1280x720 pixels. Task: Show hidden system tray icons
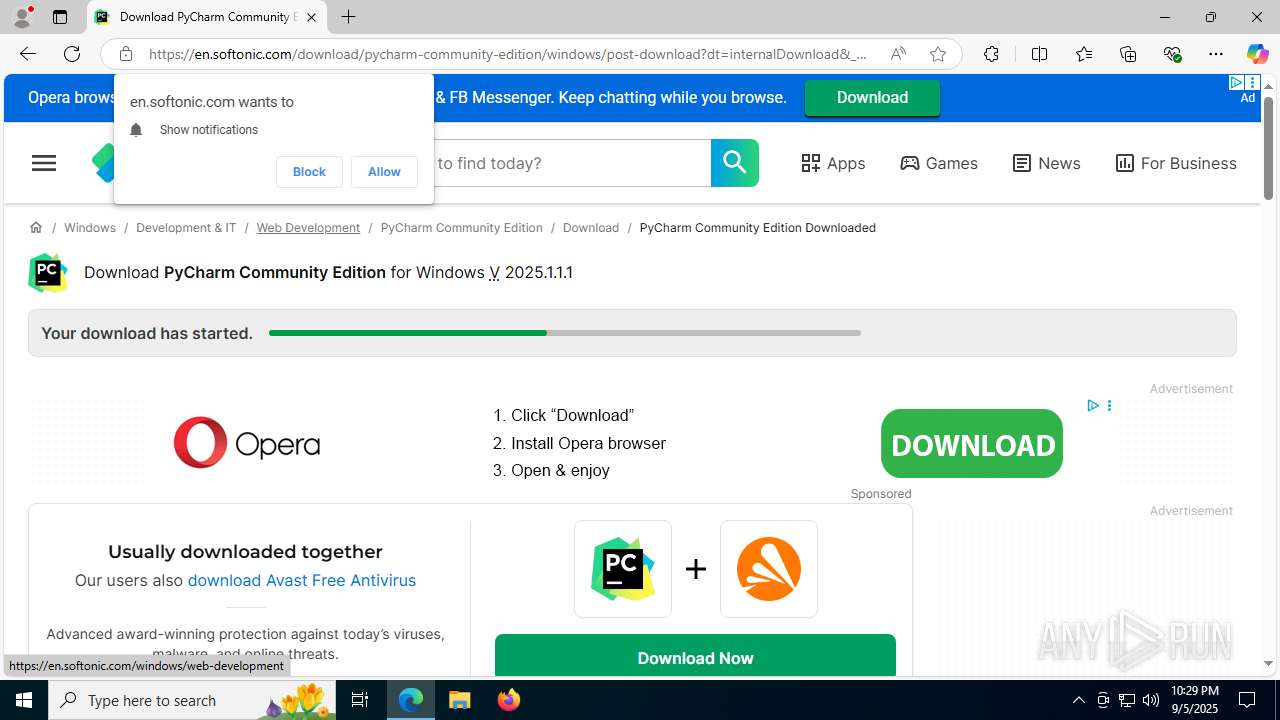click(x=1078, y=700)
